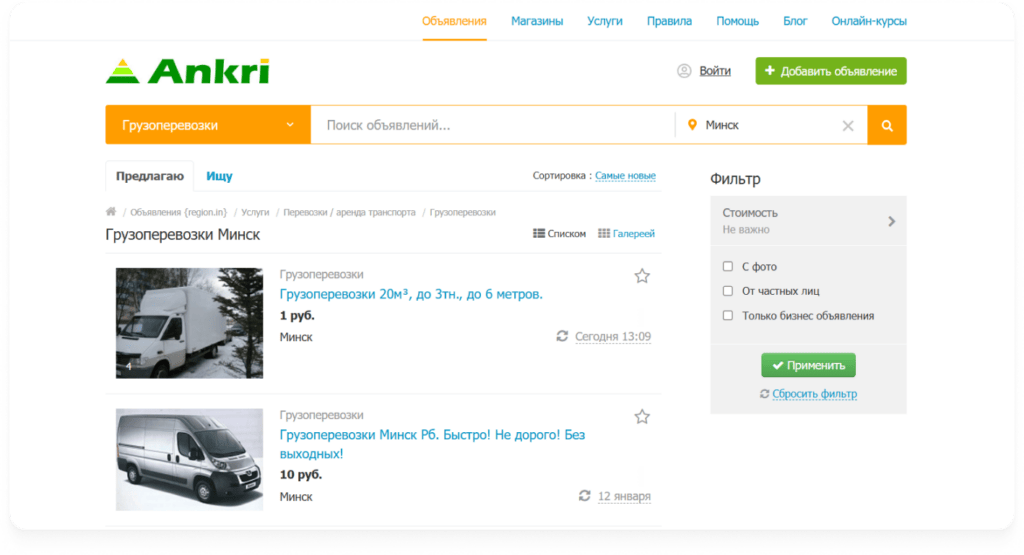Click the Сегодня 13:09 date

pos(613,336)
